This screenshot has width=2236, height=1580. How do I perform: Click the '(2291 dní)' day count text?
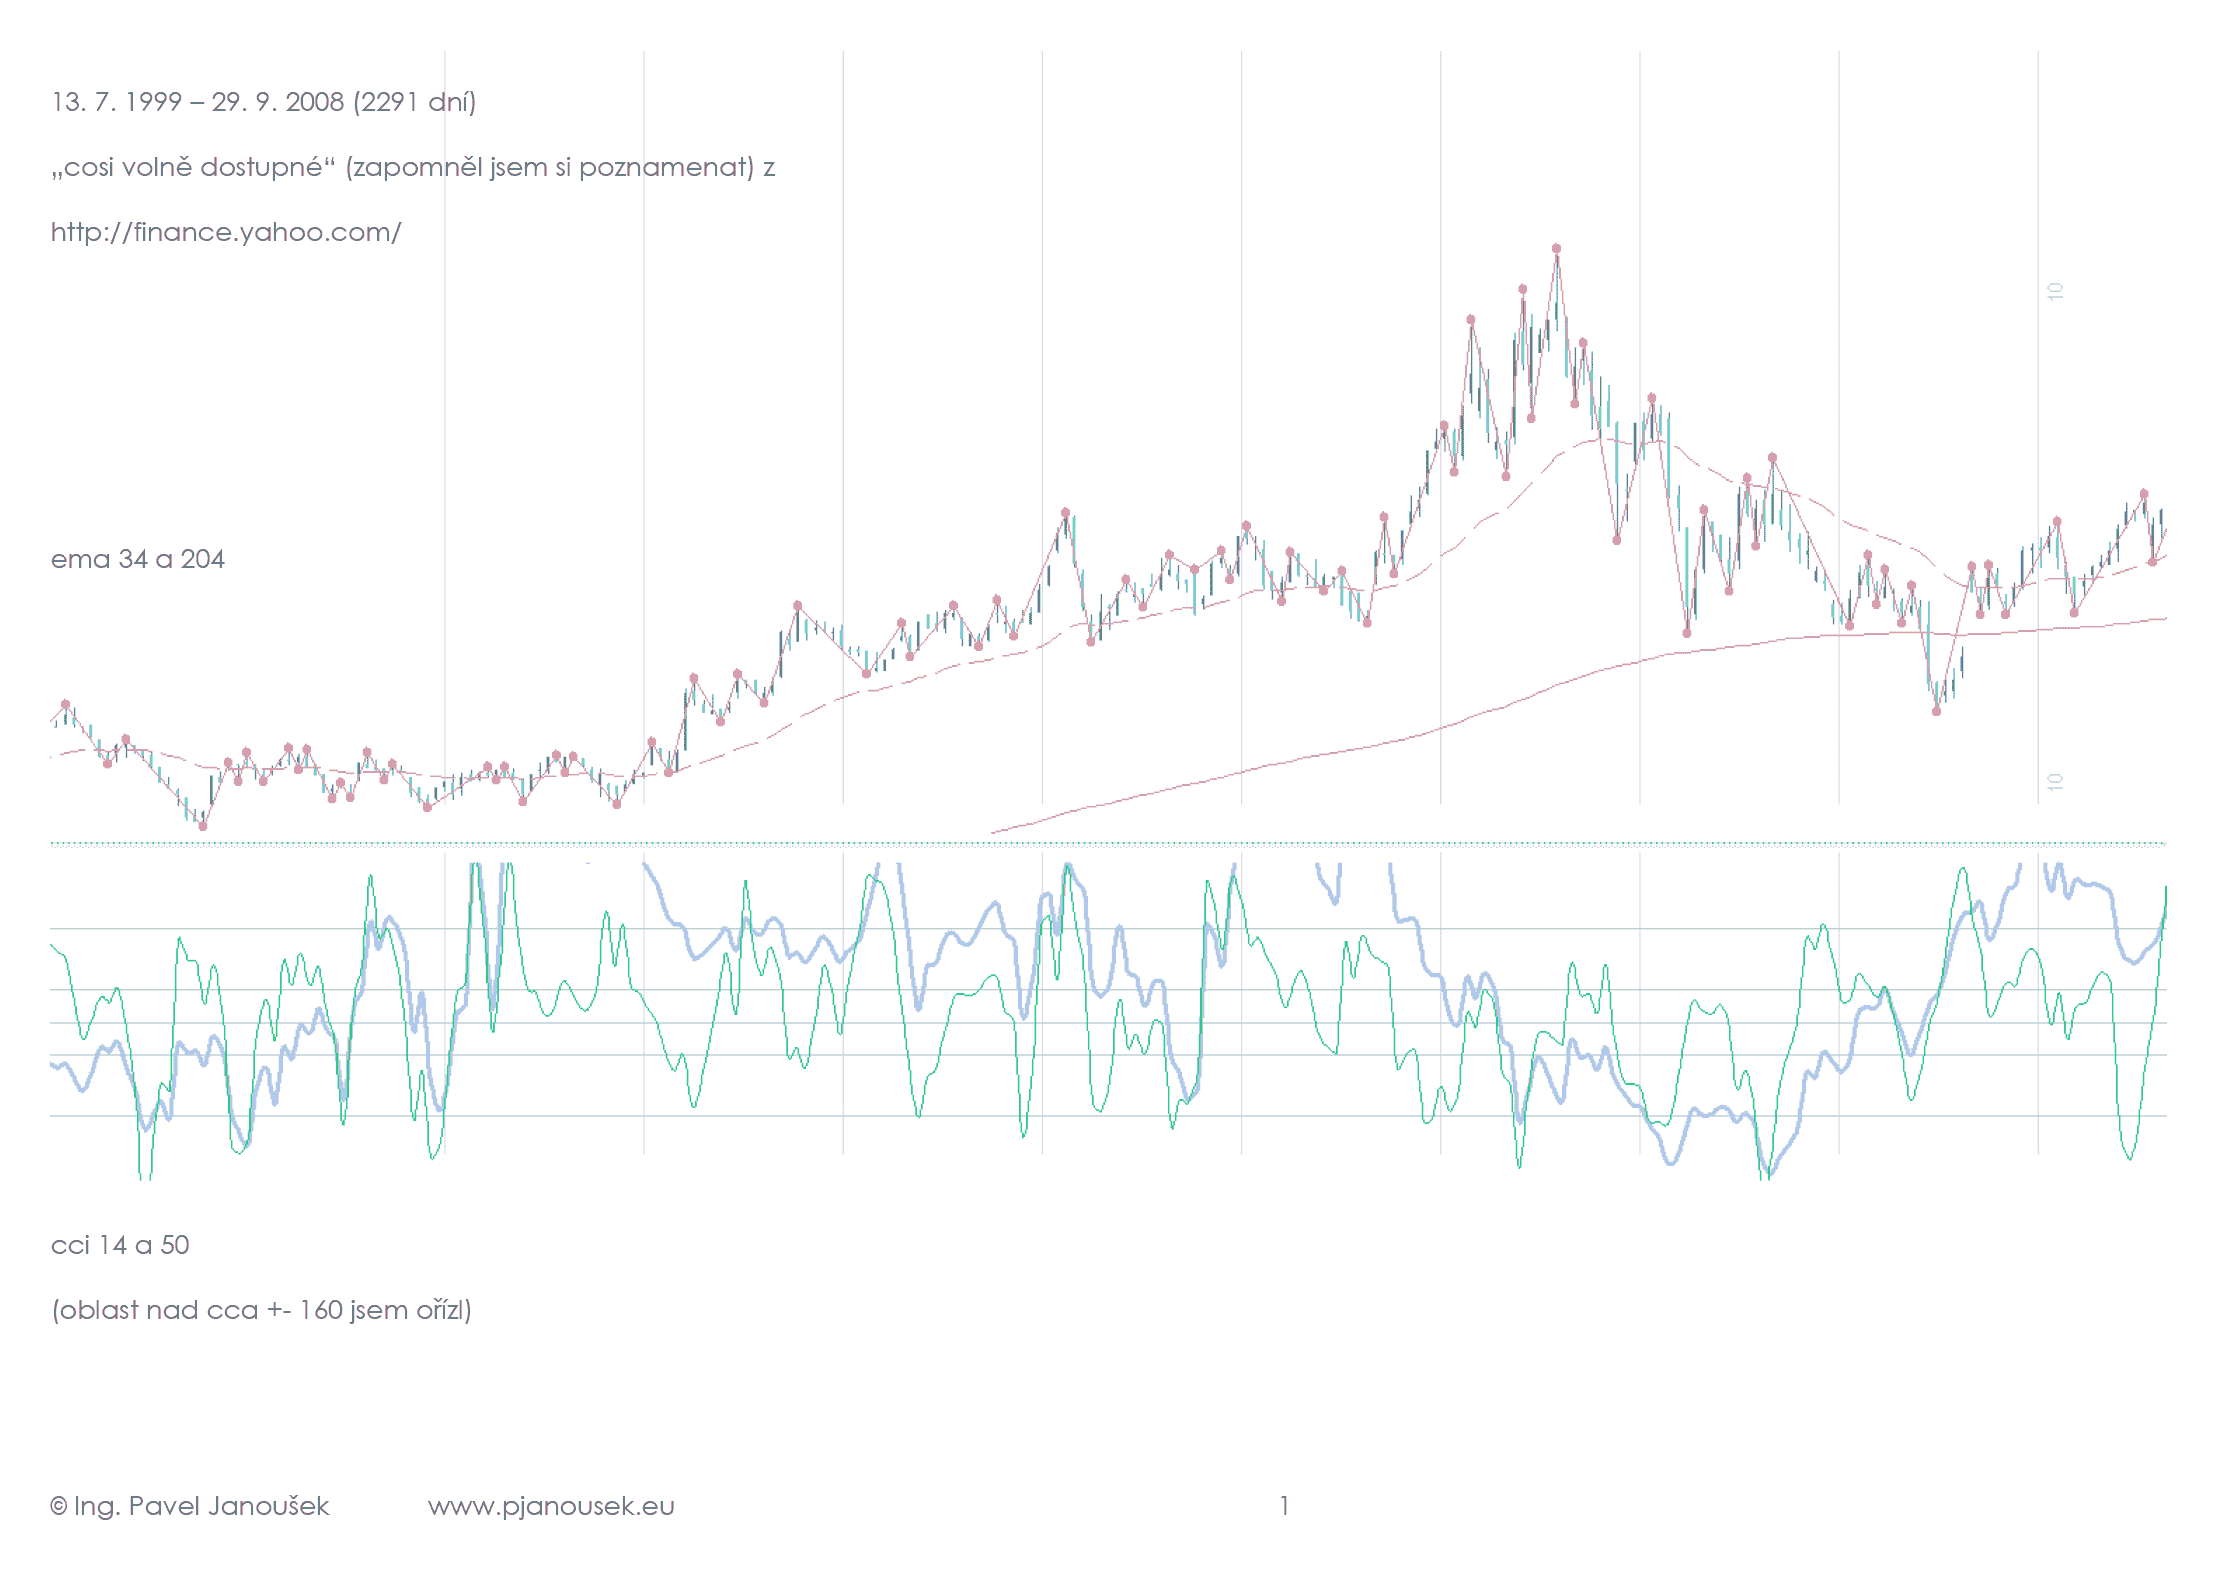414,102
